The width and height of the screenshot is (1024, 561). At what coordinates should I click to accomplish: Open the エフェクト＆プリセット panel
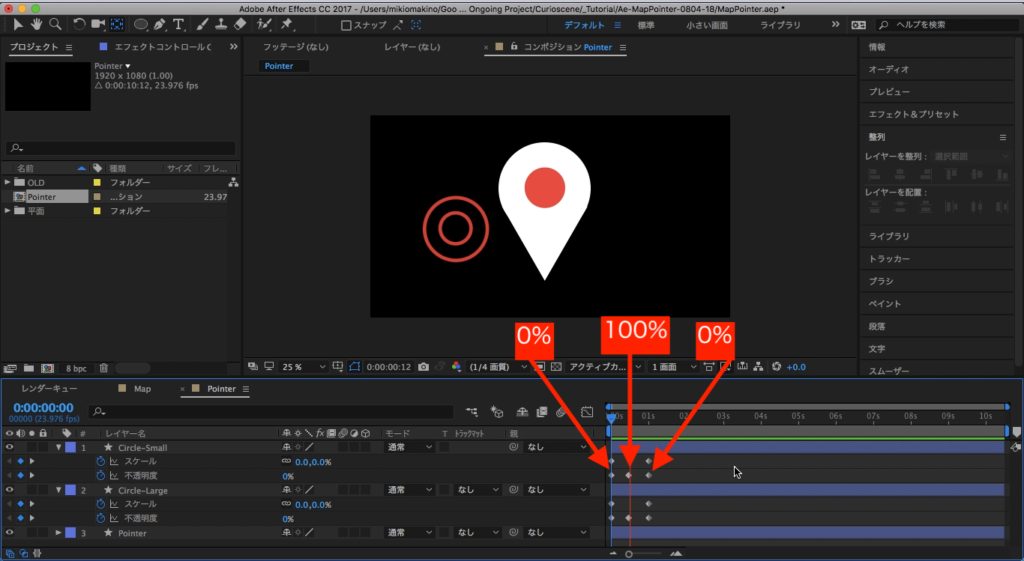click(x=913, y=114)
